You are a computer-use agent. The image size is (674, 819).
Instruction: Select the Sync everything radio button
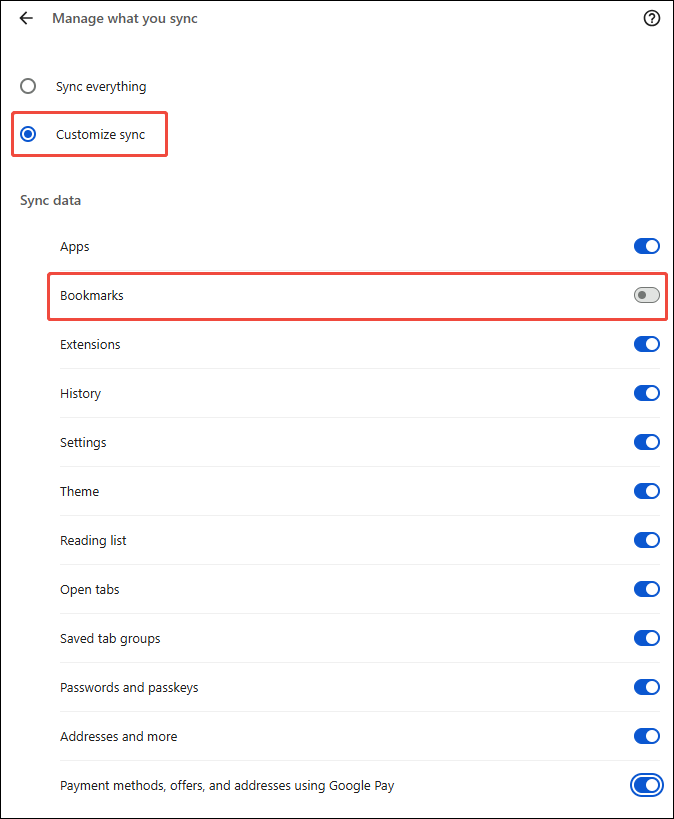(x=28, y=86)
